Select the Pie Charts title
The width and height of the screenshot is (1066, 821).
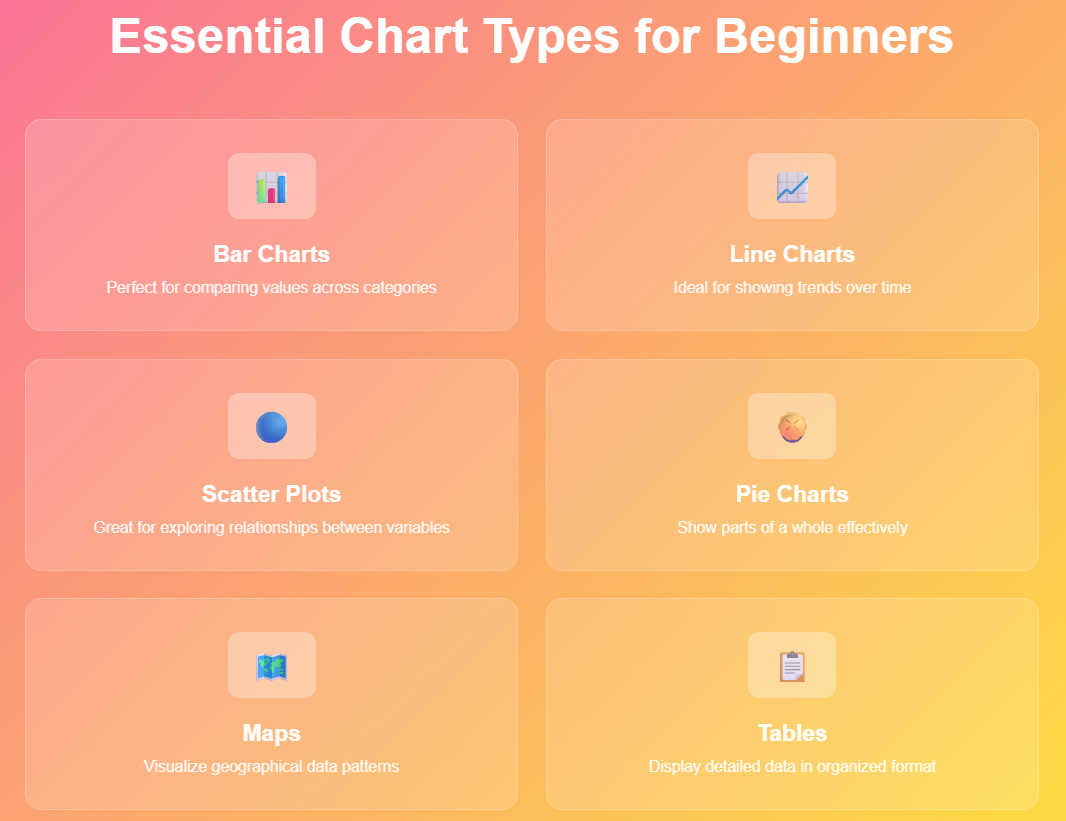[x=792, y=494]
